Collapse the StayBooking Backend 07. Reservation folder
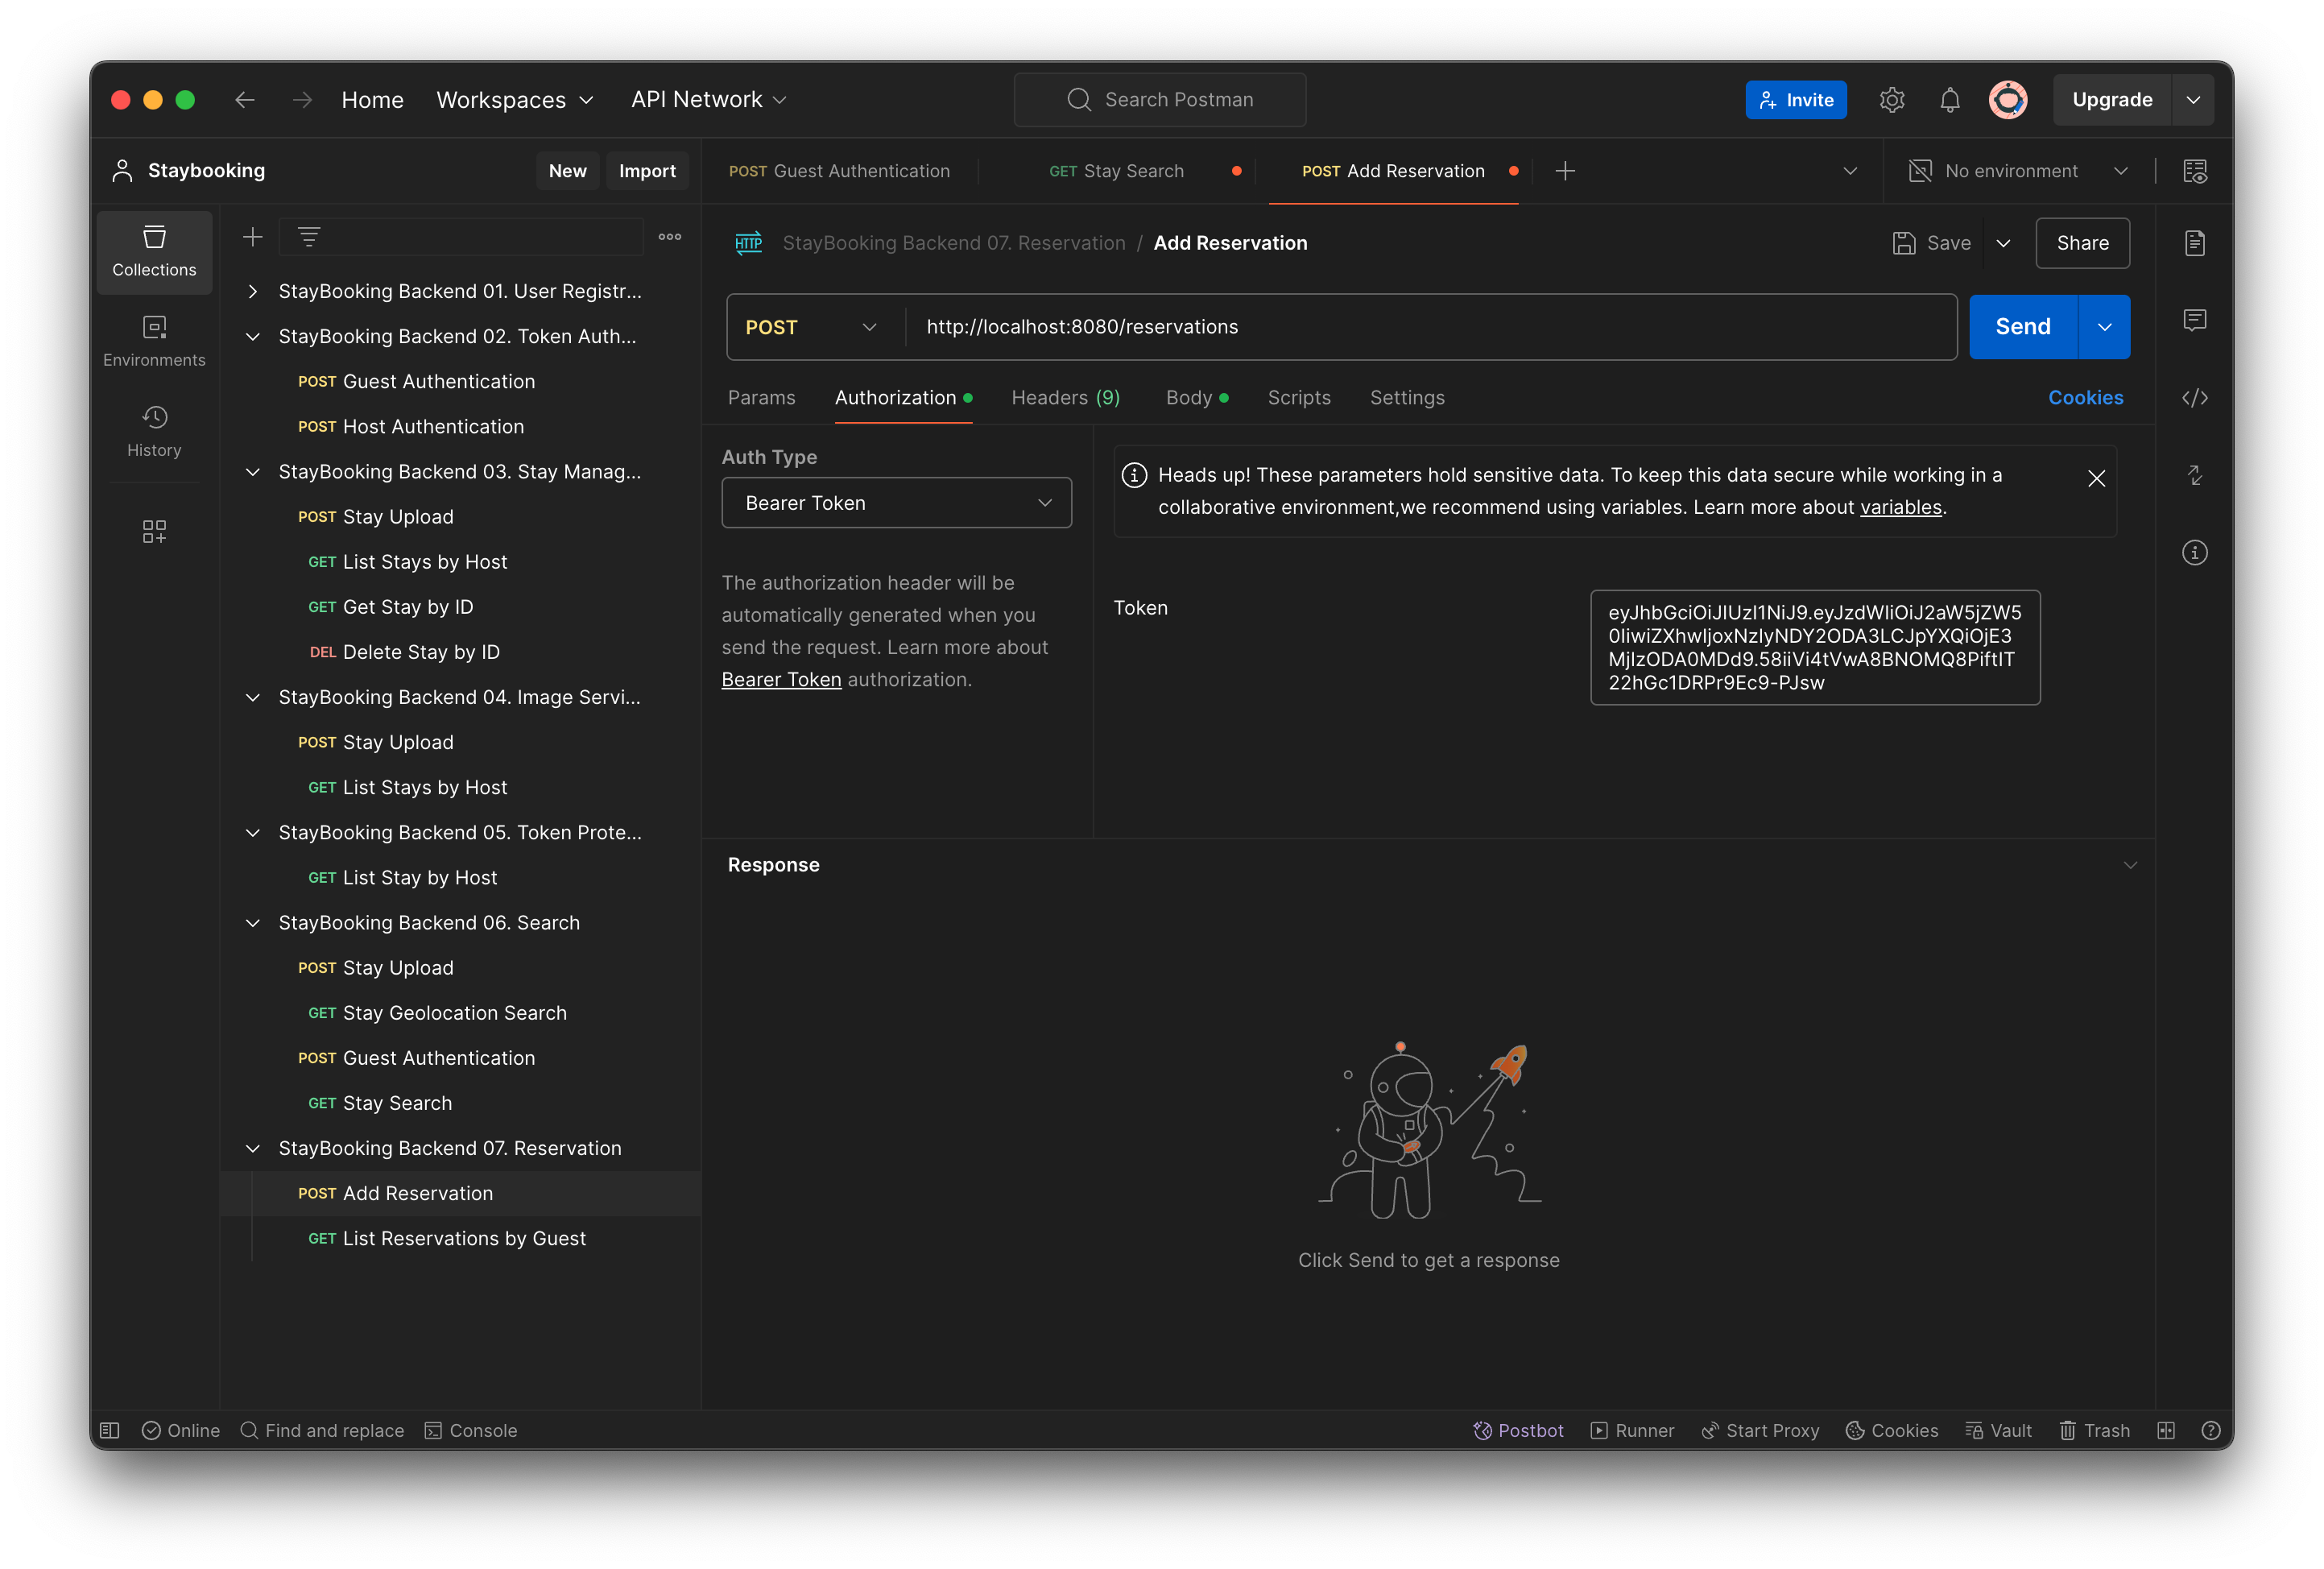Screen dimensions: 2324x1569 coord(252,1148)
